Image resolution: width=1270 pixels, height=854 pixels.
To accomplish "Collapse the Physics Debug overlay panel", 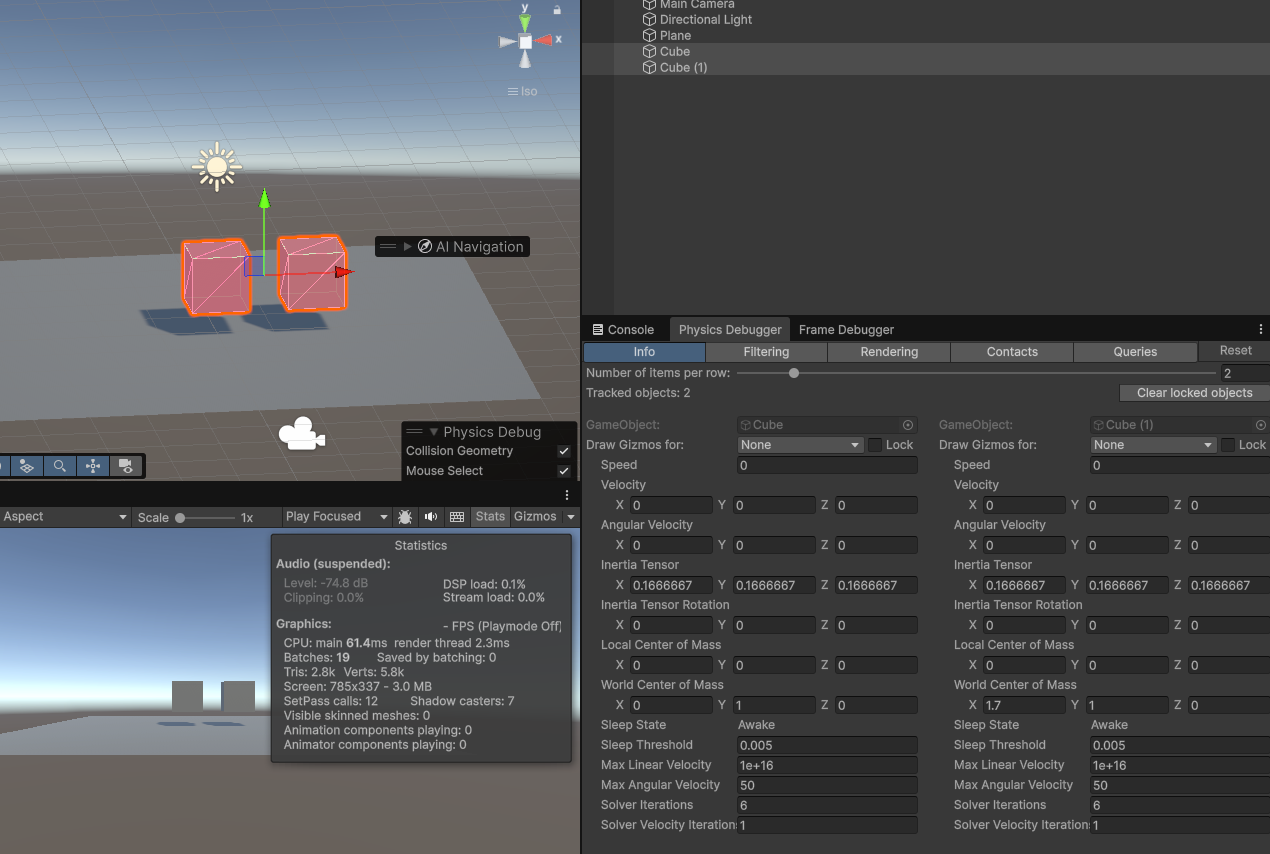I will [x=434, y=432].
